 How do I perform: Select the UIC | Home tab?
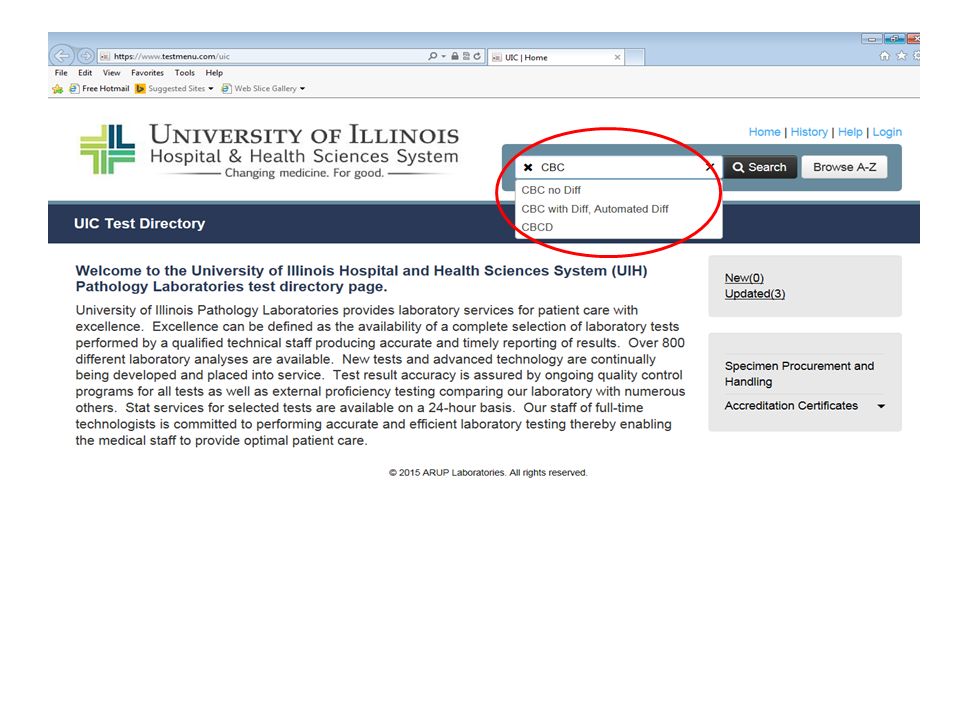556,57
